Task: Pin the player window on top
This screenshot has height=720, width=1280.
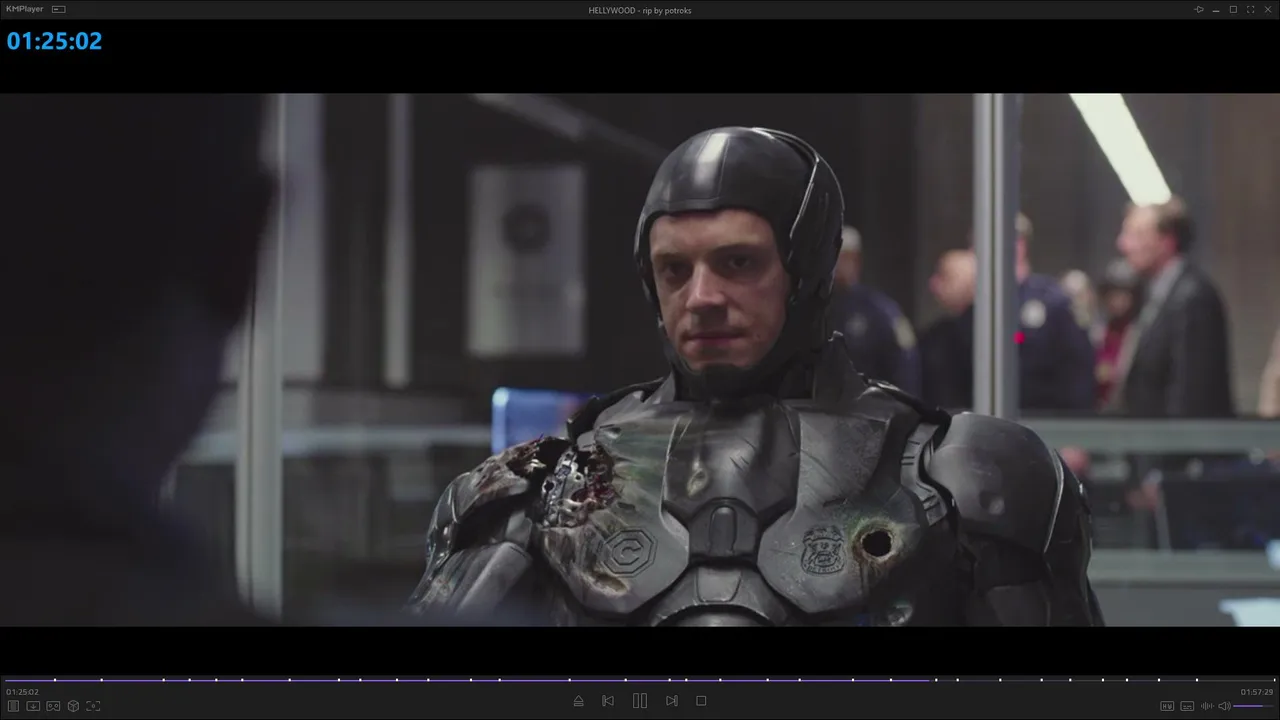Action: point(1199,9)
